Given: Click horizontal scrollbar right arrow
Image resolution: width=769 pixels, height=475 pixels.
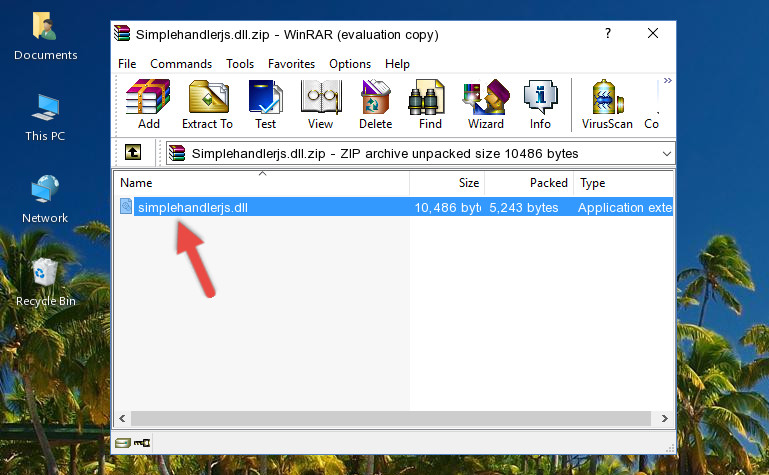Looking at the screenshot, I should pos(665,418).
